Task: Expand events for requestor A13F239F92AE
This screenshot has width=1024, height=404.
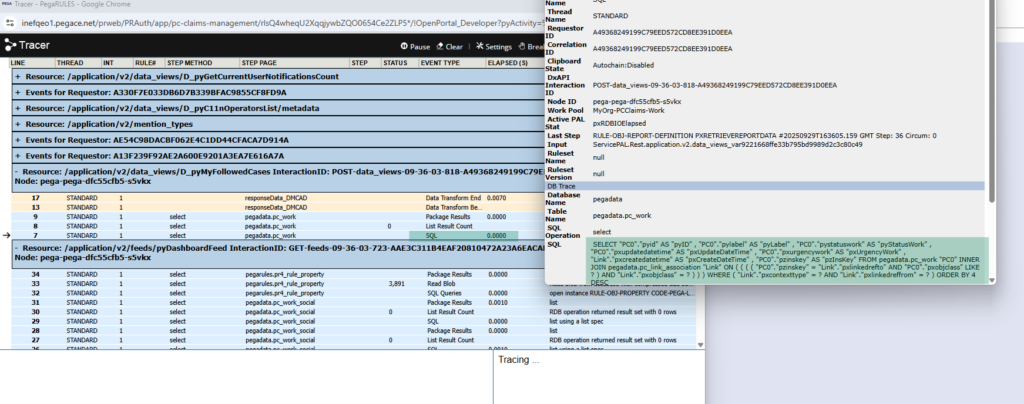Action: 18,156
